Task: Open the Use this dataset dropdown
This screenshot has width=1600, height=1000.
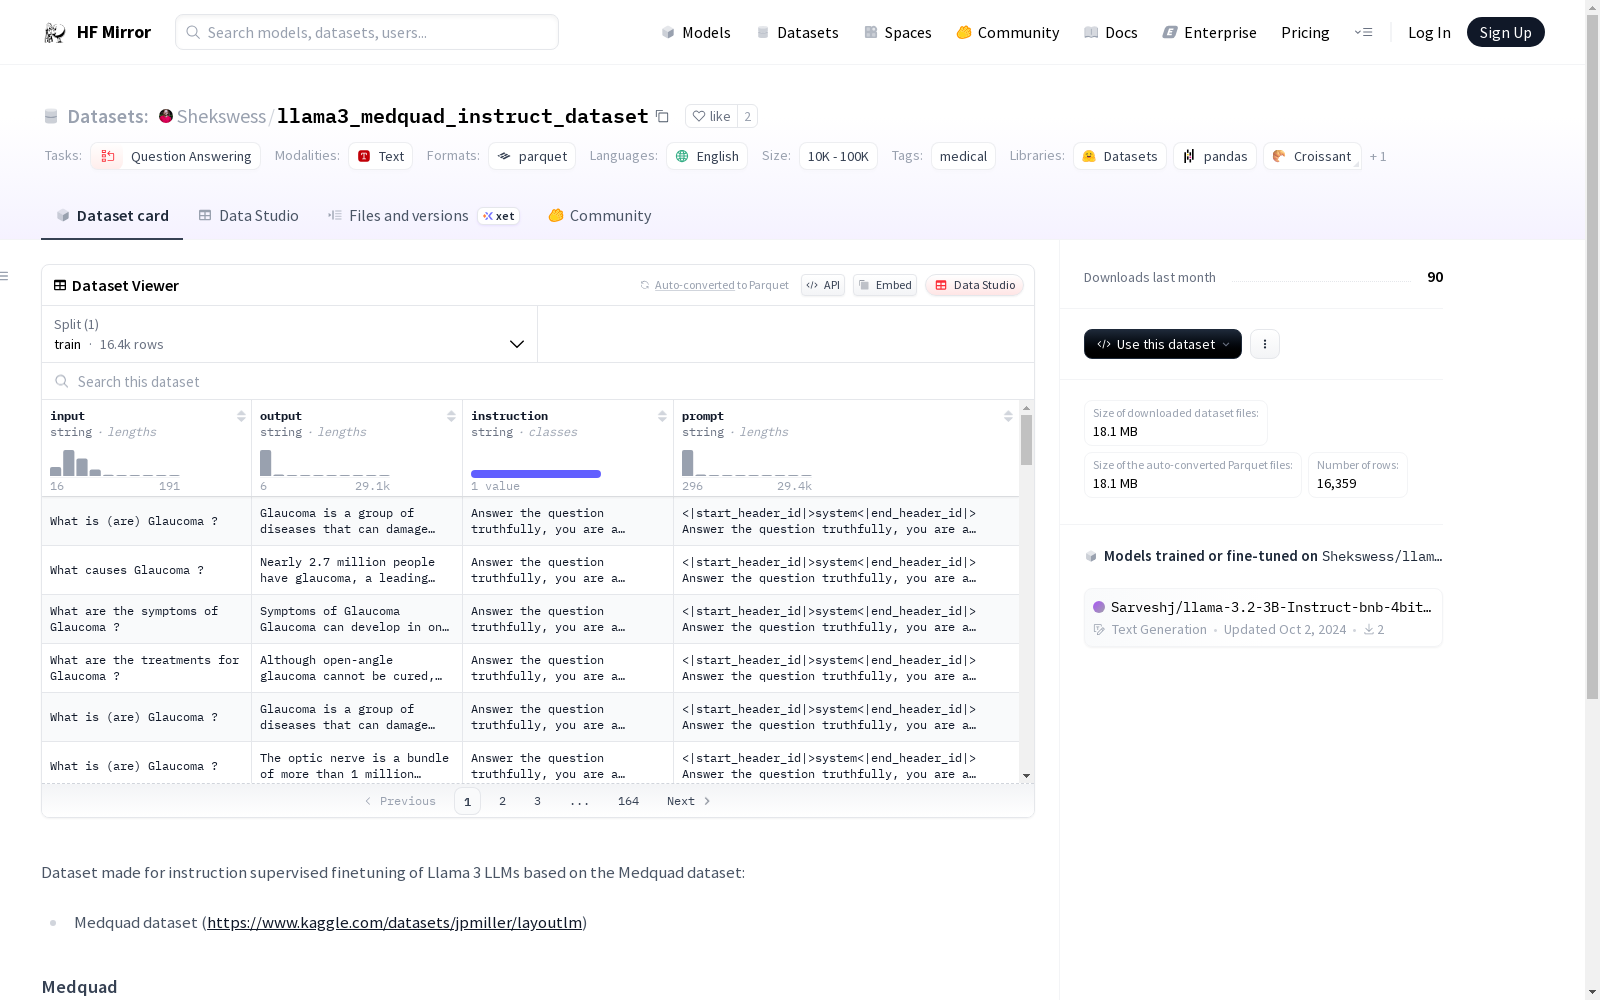Action: (1163, 344)
